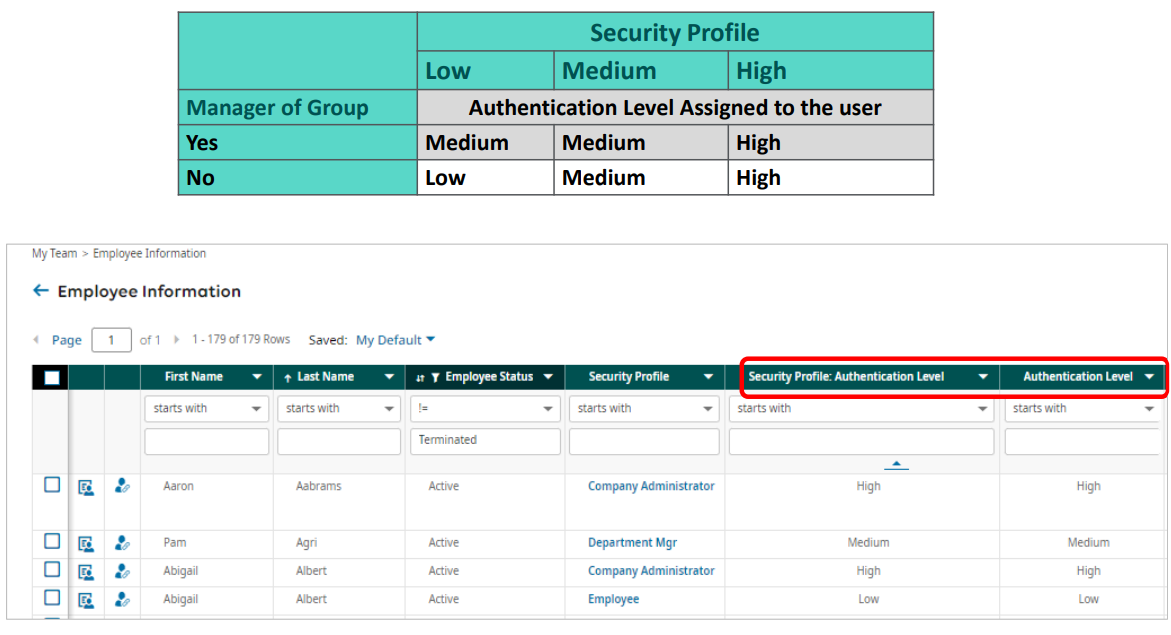Click edit-person icon for Abigail Albert Employee row
The width and height of the screenshot is (1171, 635).
(x=122, y=599)
